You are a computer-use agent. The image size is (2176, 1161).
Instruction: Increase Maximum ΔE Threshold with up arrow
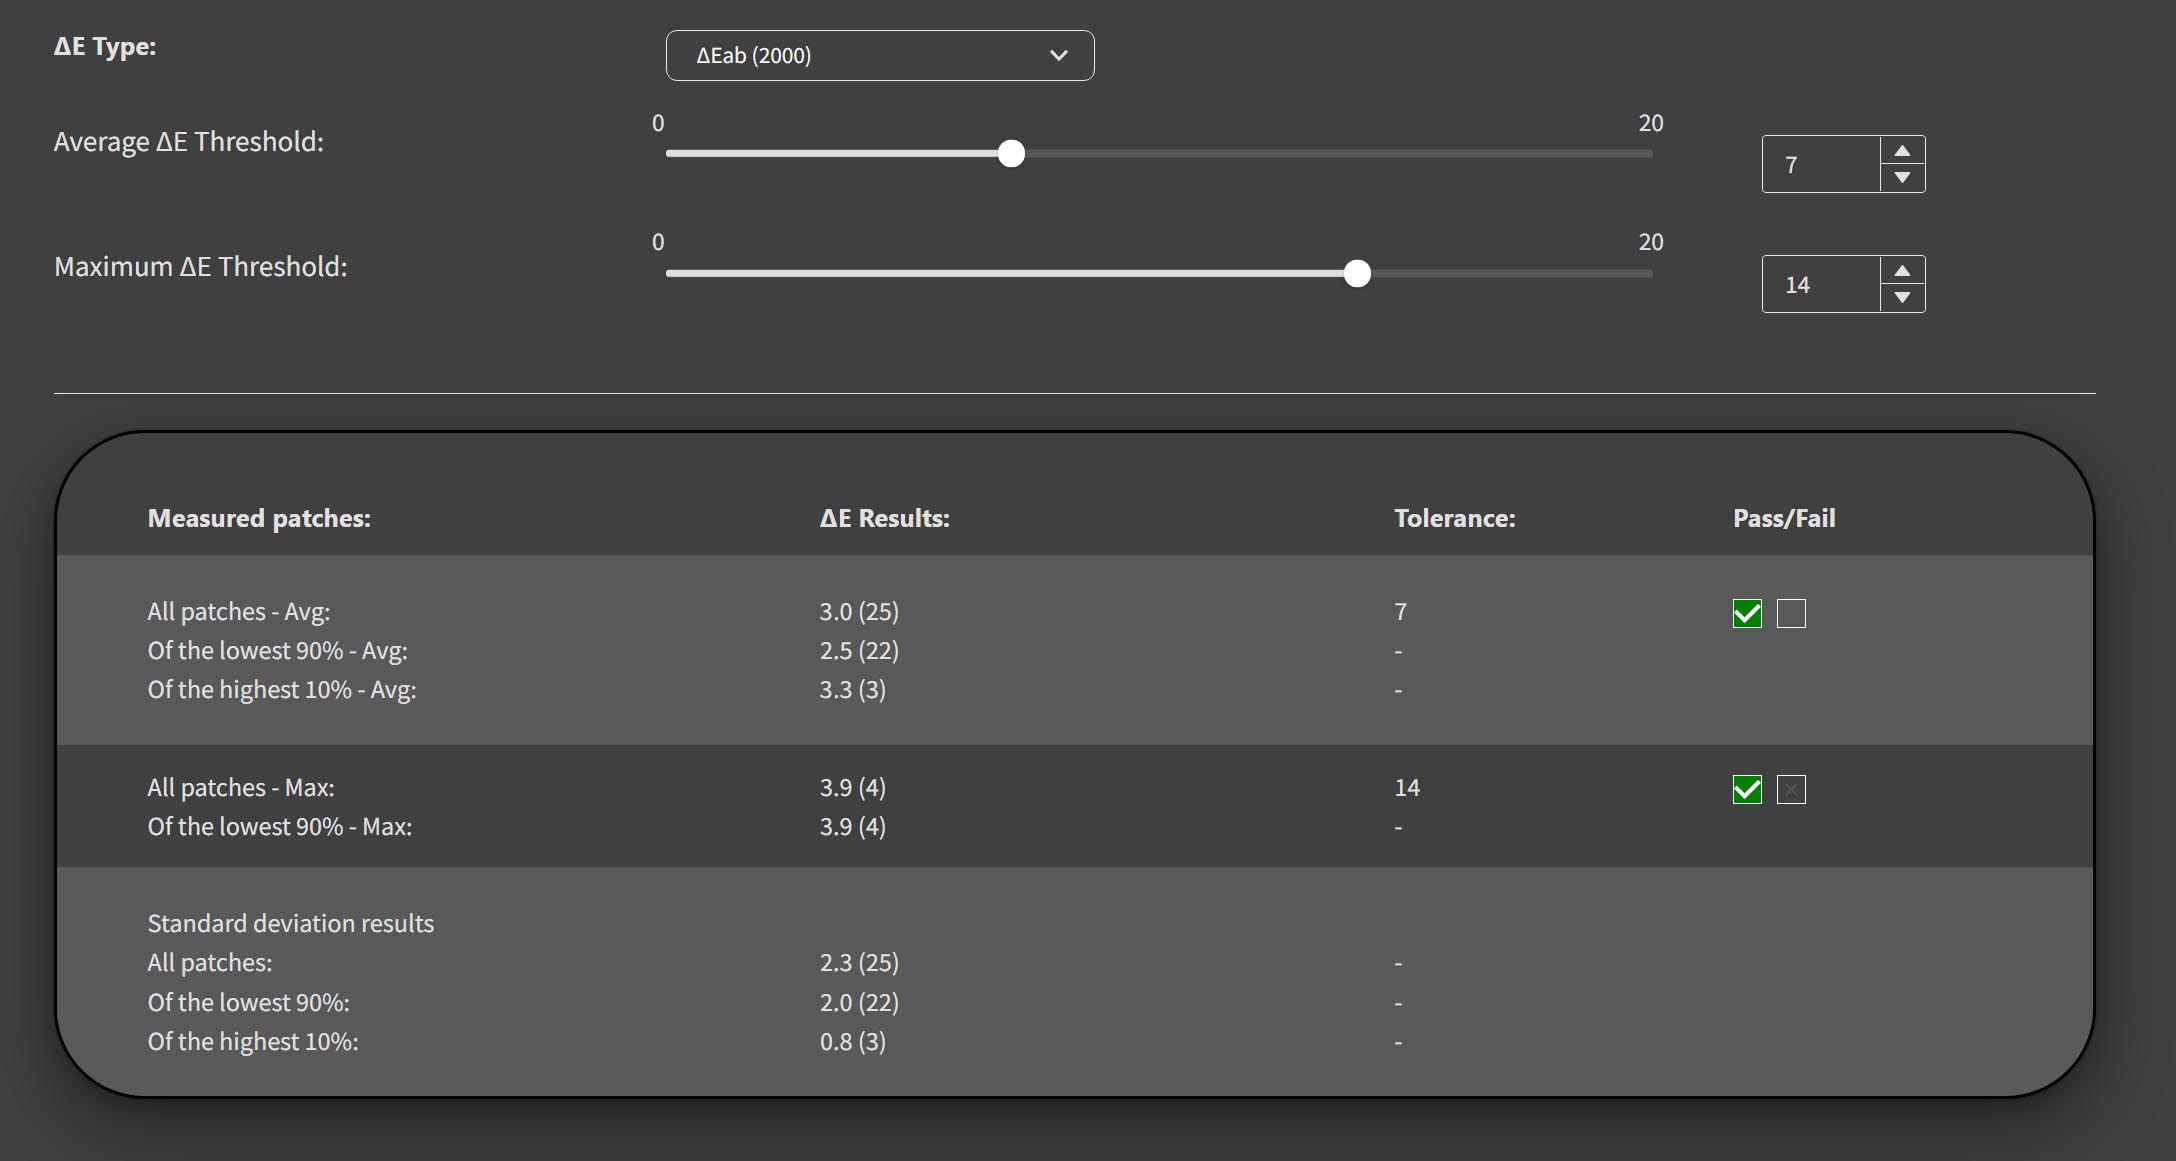click(1902, 271)
